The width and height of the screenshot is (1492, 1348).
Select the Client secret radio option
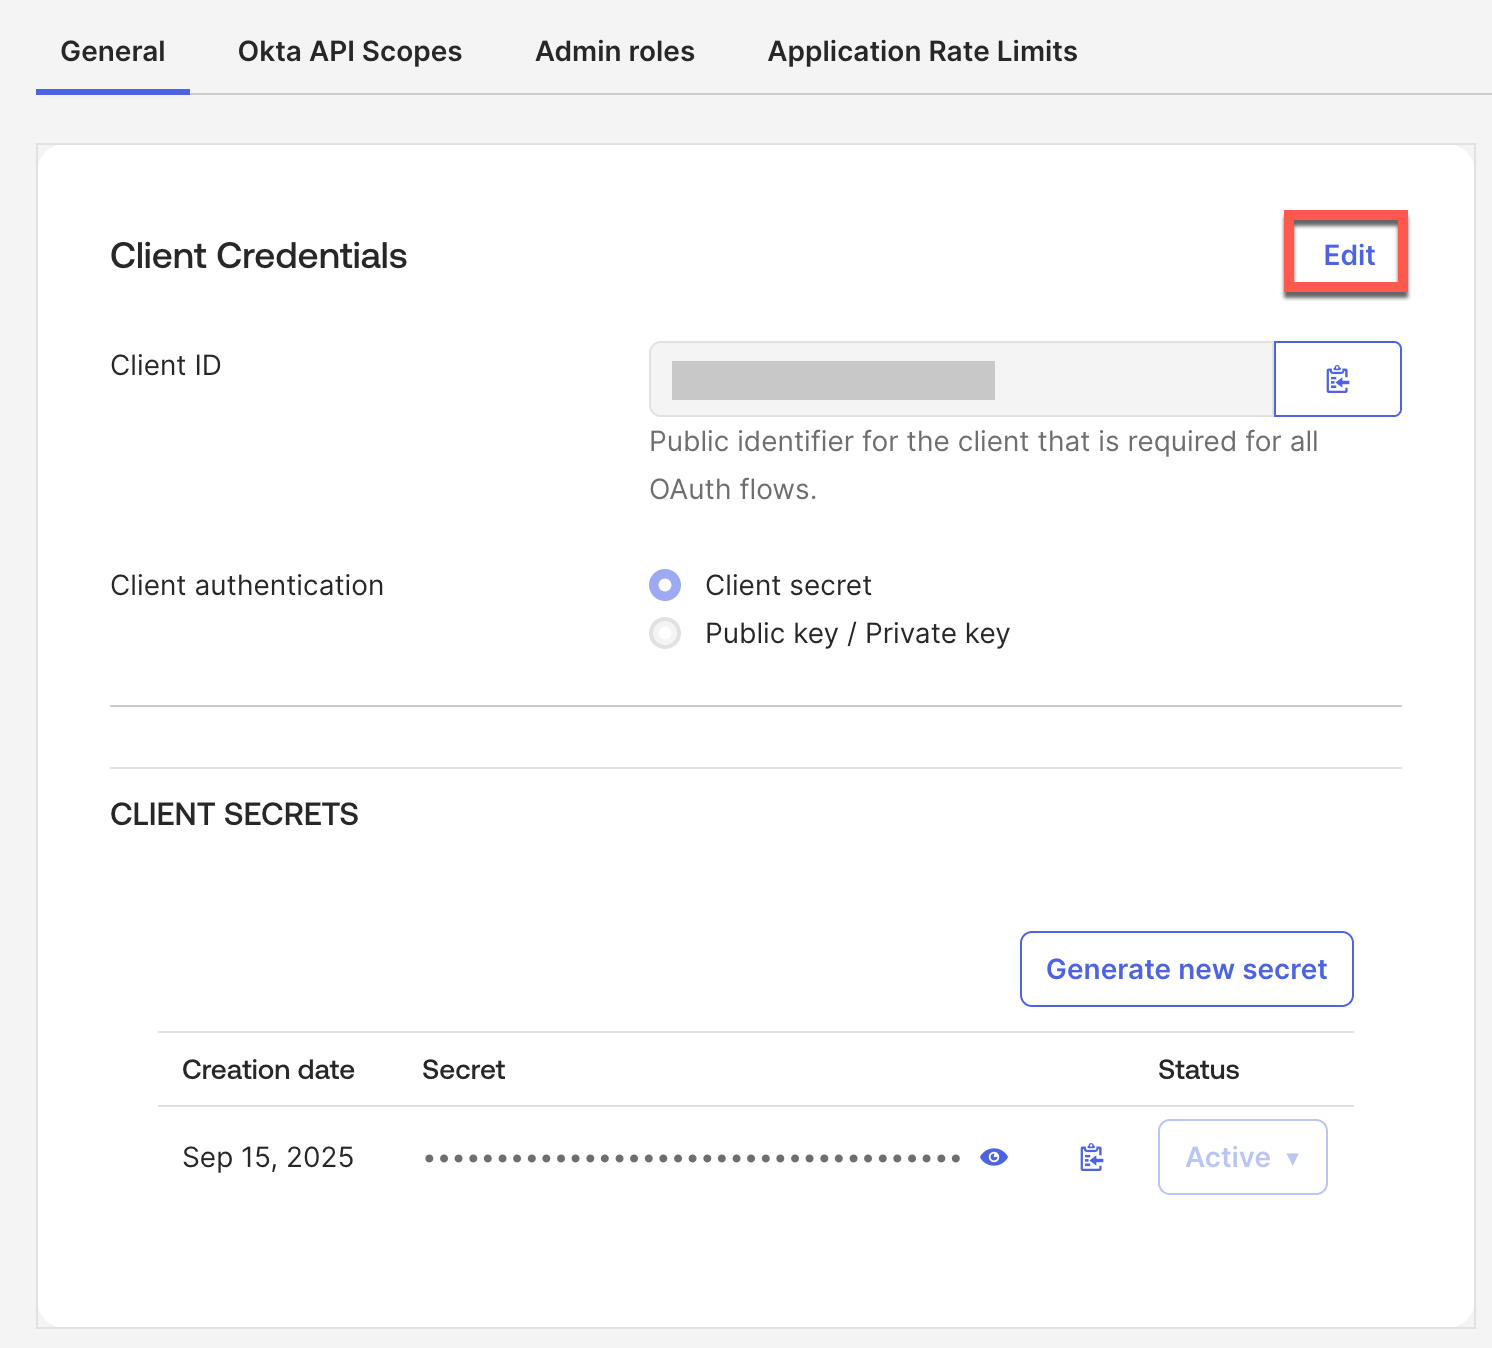[x=665, y=585]
